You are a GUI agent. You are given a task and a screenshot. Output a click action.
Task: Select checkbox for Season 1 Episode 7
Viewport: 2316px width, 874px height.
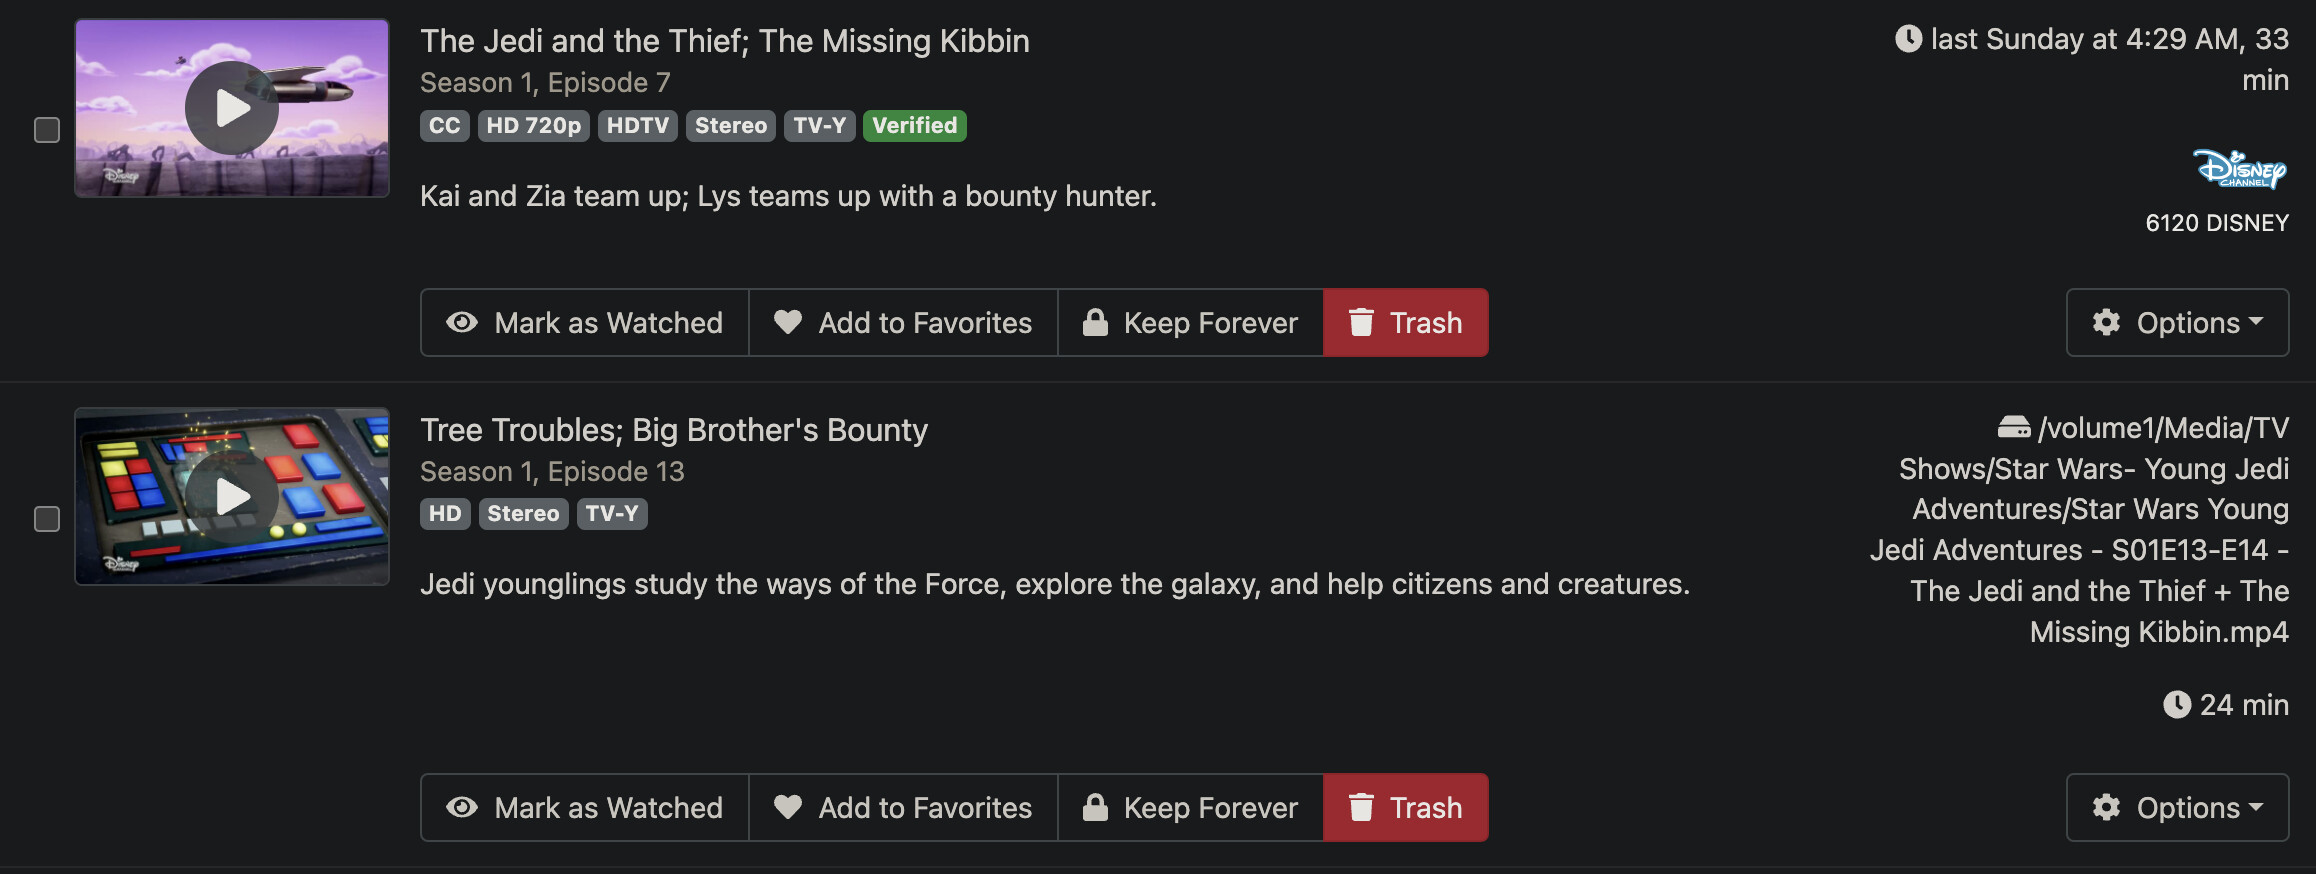tap(47, 130)
